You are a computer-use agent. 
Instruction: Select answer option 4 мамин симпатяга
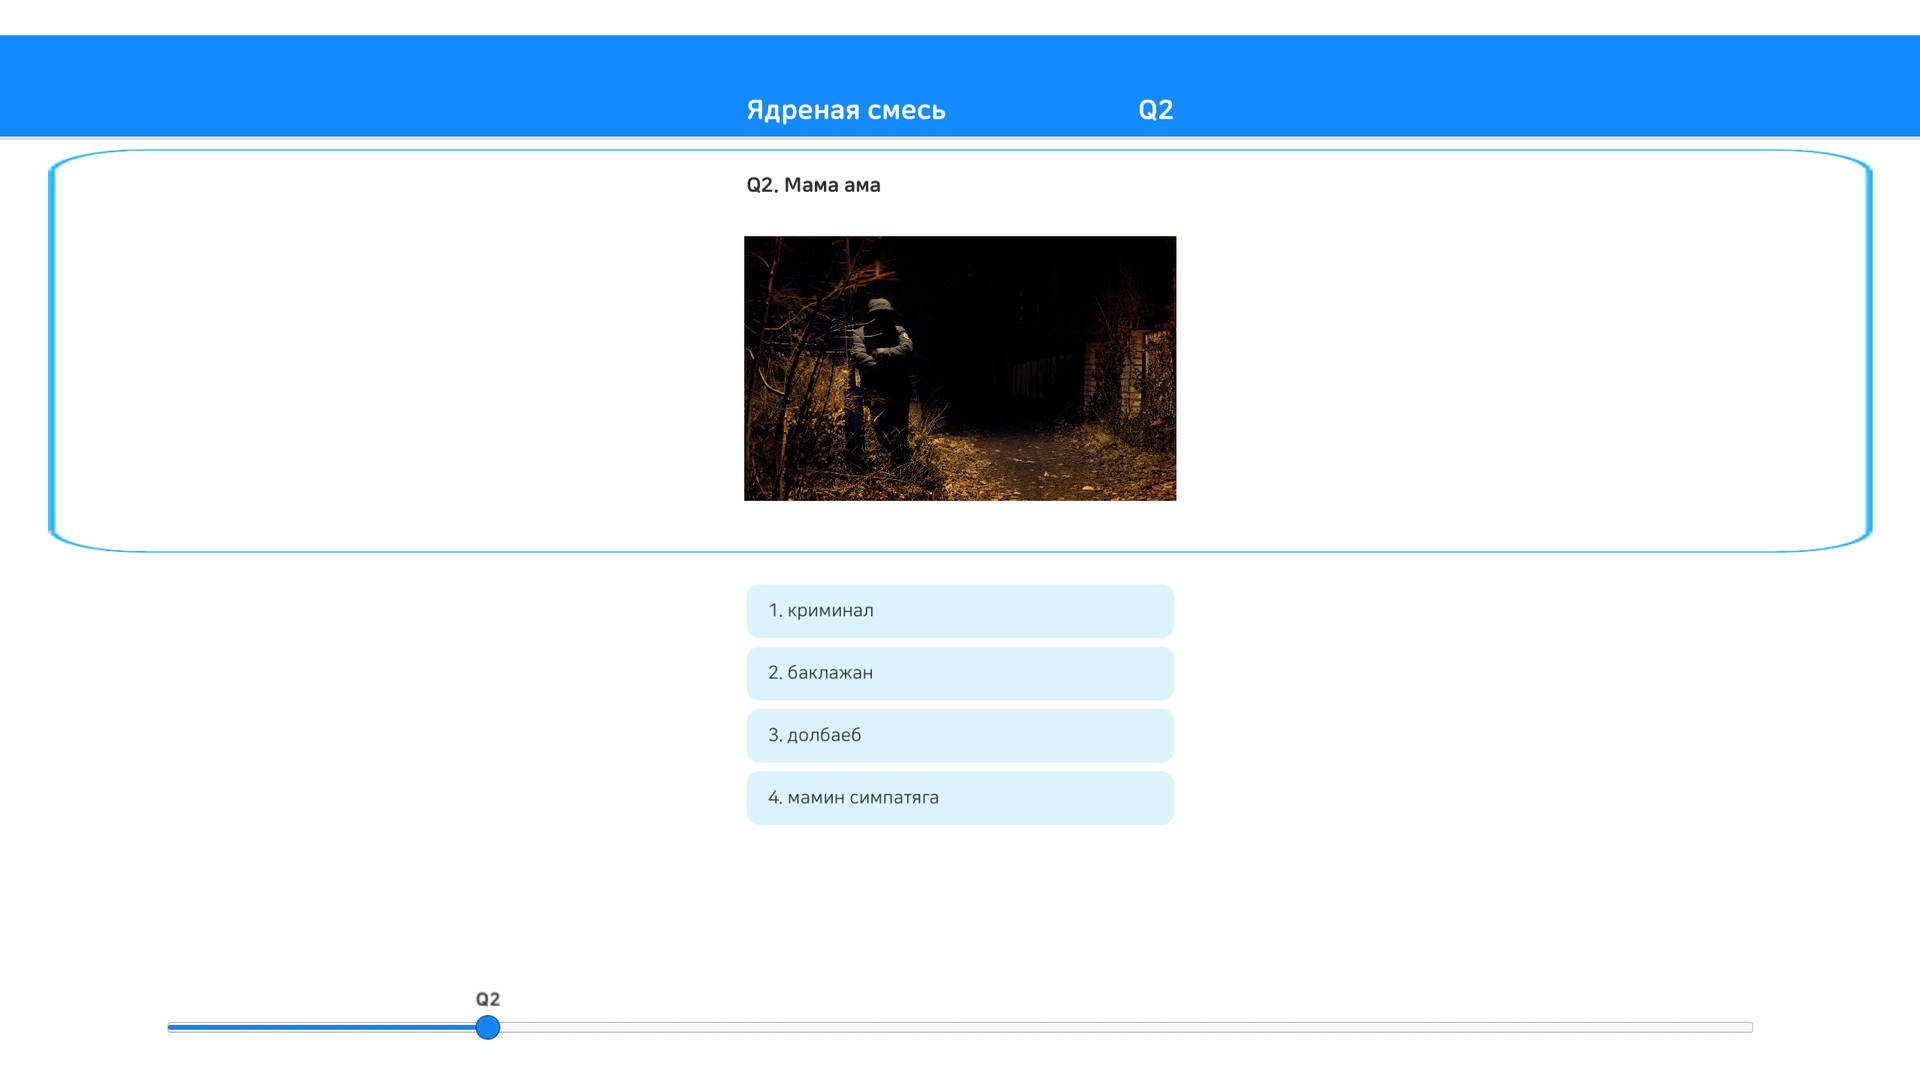pos(958,798)
